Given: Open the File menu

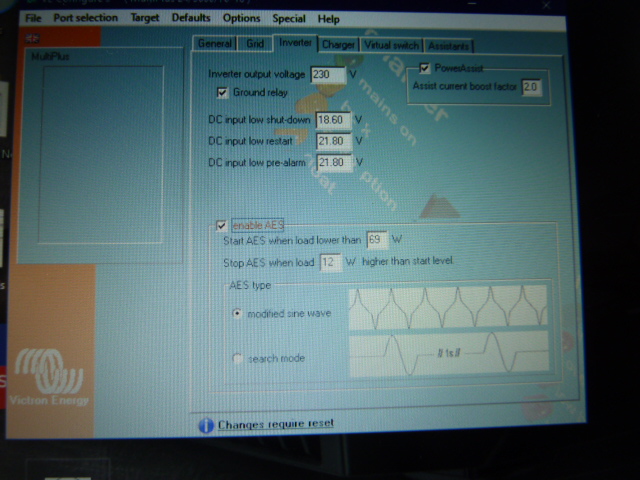Looking at the screenshot, I should click(33, 18).
